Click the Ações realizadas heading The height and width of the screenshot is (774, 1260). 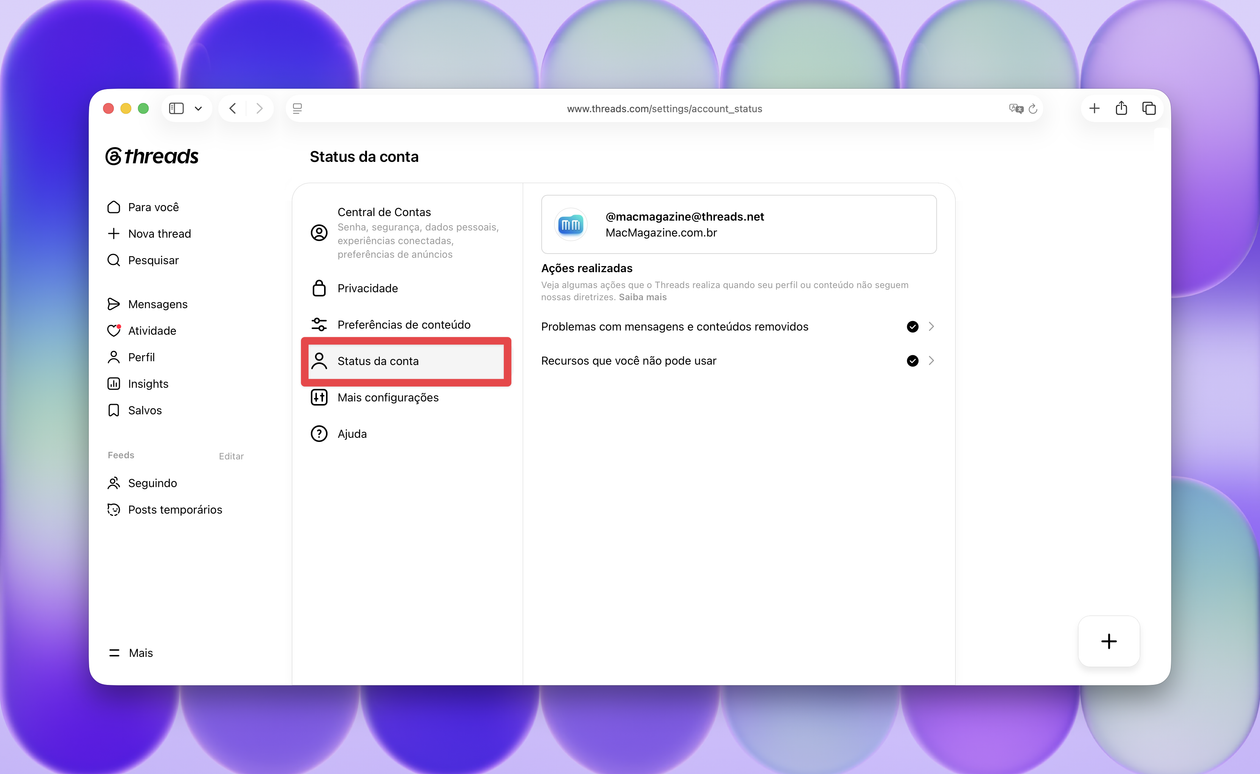pos(587,268)
